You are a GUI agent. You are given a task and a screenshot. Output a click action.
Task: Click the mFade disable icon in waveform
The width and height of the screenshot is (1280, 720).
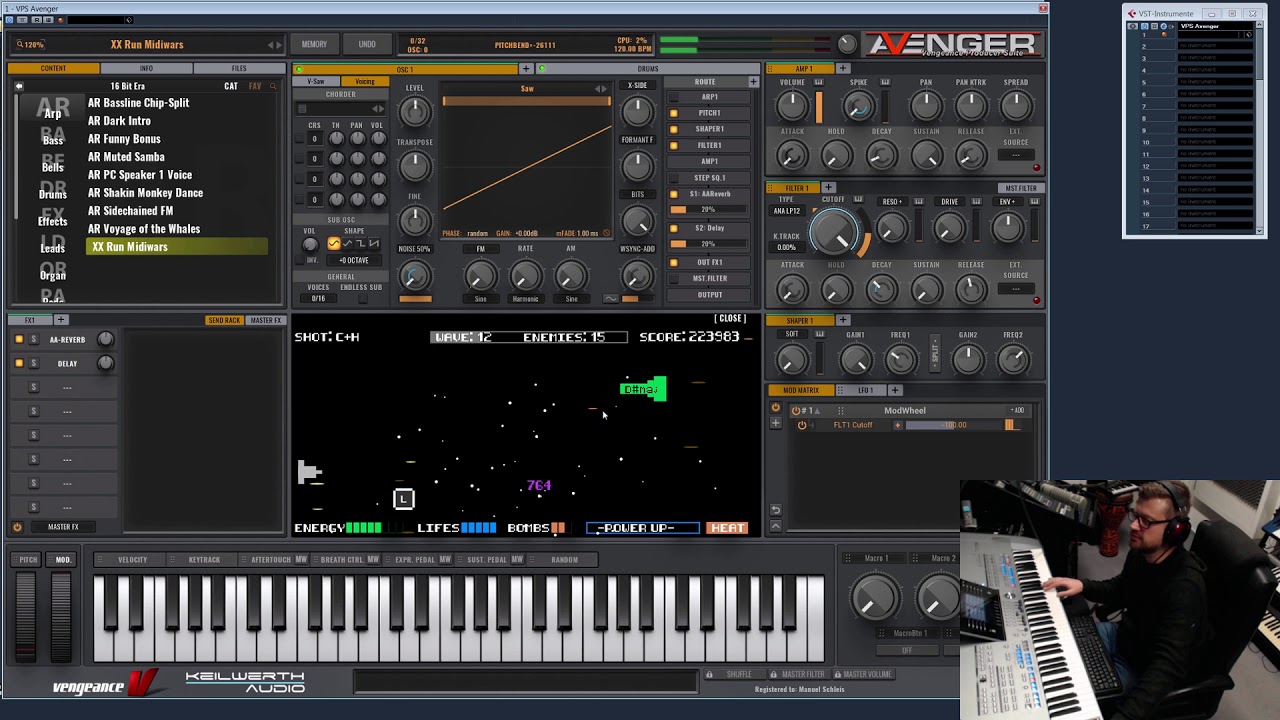point(606,233)
